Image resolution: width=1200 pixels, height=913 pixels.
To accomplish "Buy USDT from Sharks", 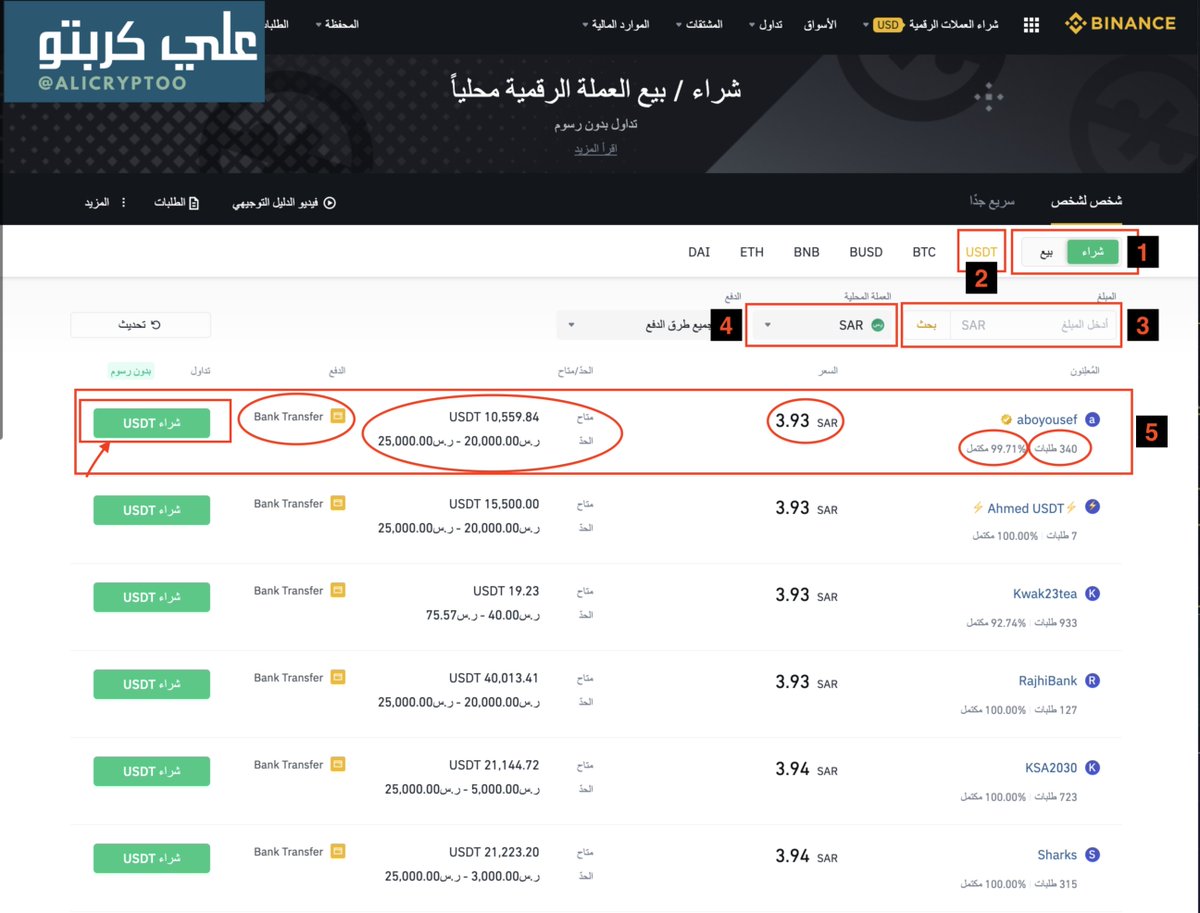I will coord(152,858).
